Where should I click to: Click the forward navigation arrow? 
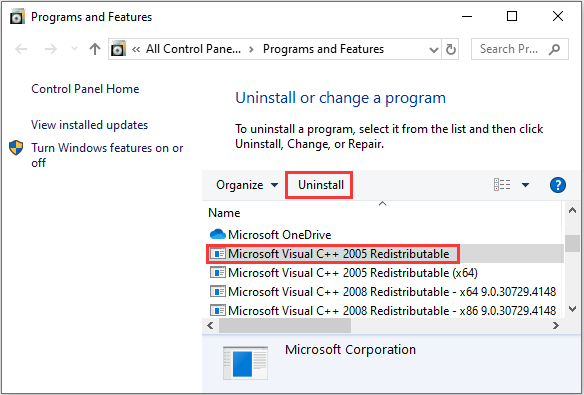[51, 49]
